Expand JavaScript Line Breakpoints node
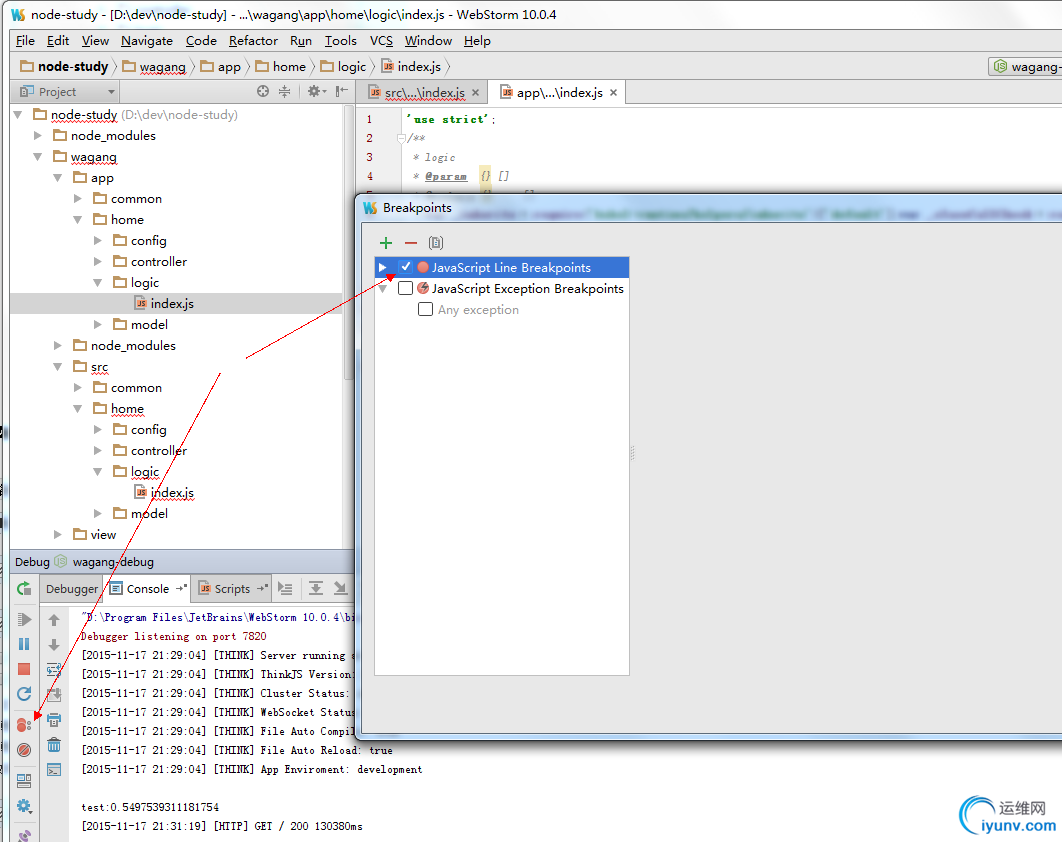Viewport: 1062px width, 842px height. 383,267
